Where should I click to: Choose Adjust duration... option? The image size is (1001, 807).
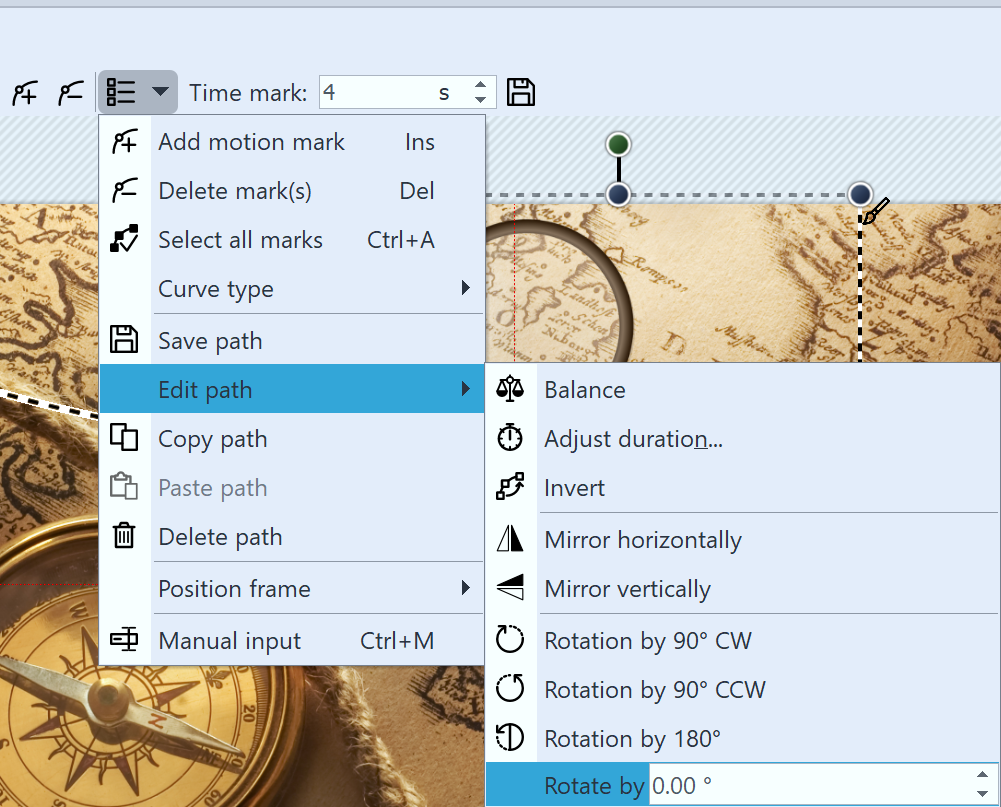pyautogui.click(x=632, y=439)
